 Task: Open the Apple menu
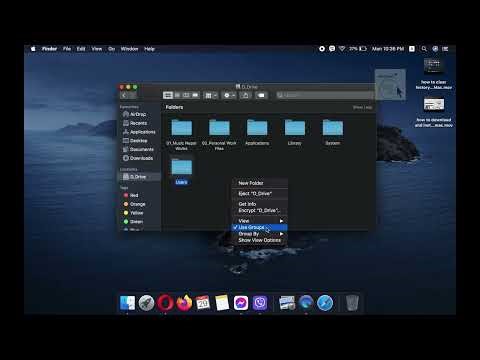(33, 49)
